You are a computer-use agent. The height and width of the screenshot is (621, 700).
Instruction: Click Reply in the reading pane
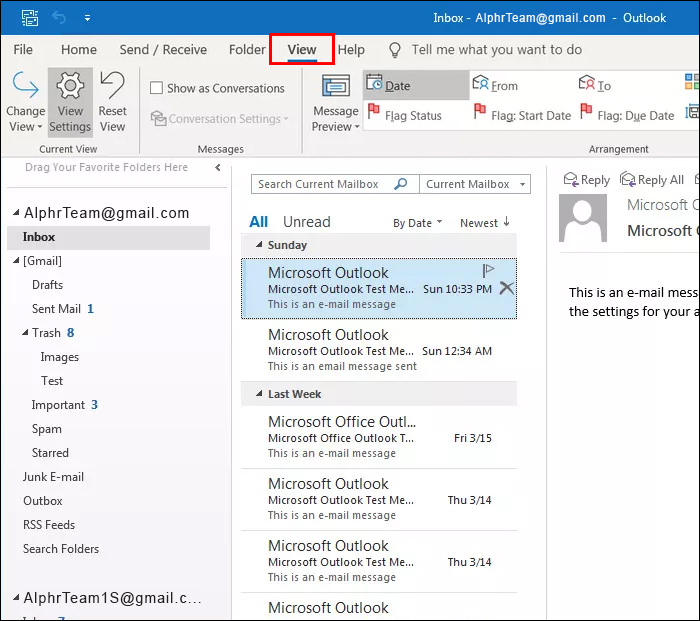(x=587, y=179)
